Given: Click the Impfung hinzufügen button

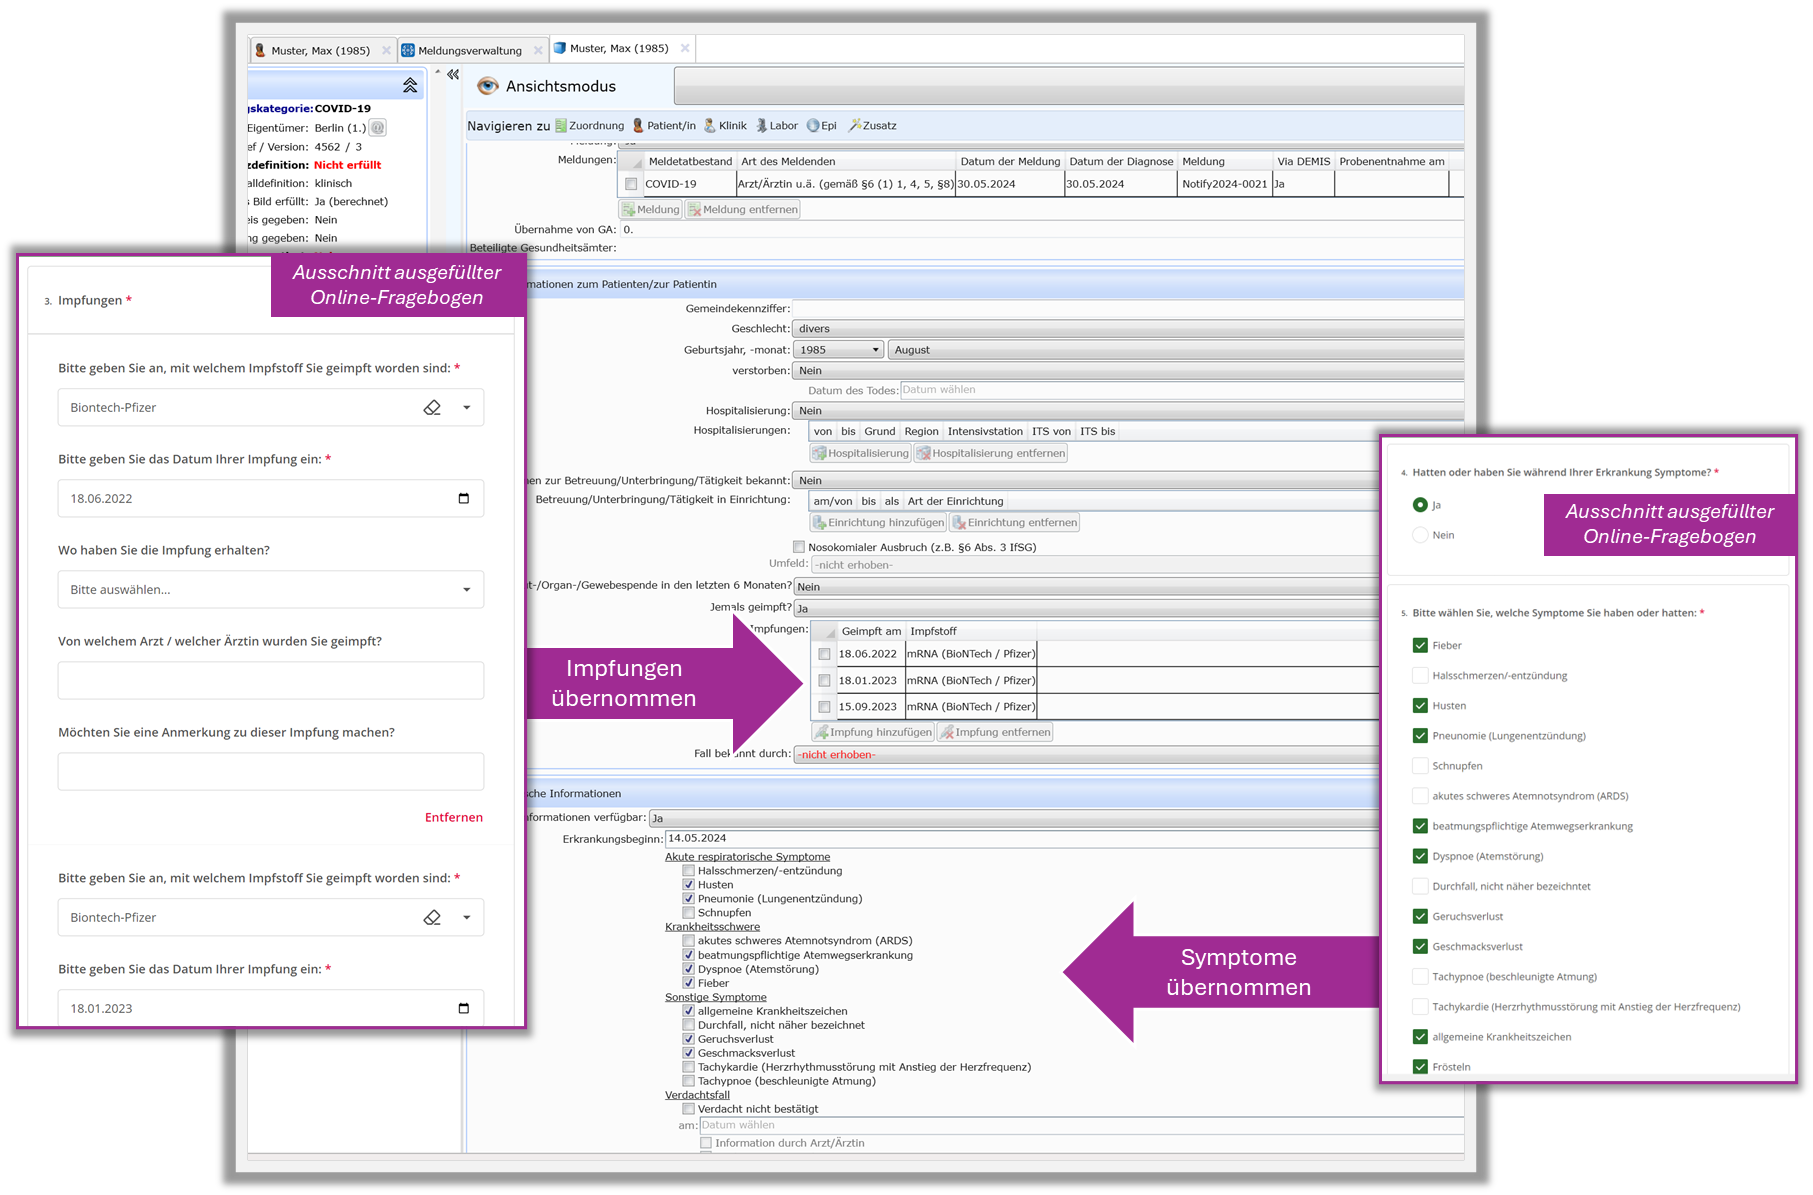Looking at the screenshot, I should click(x=873, y=732).
